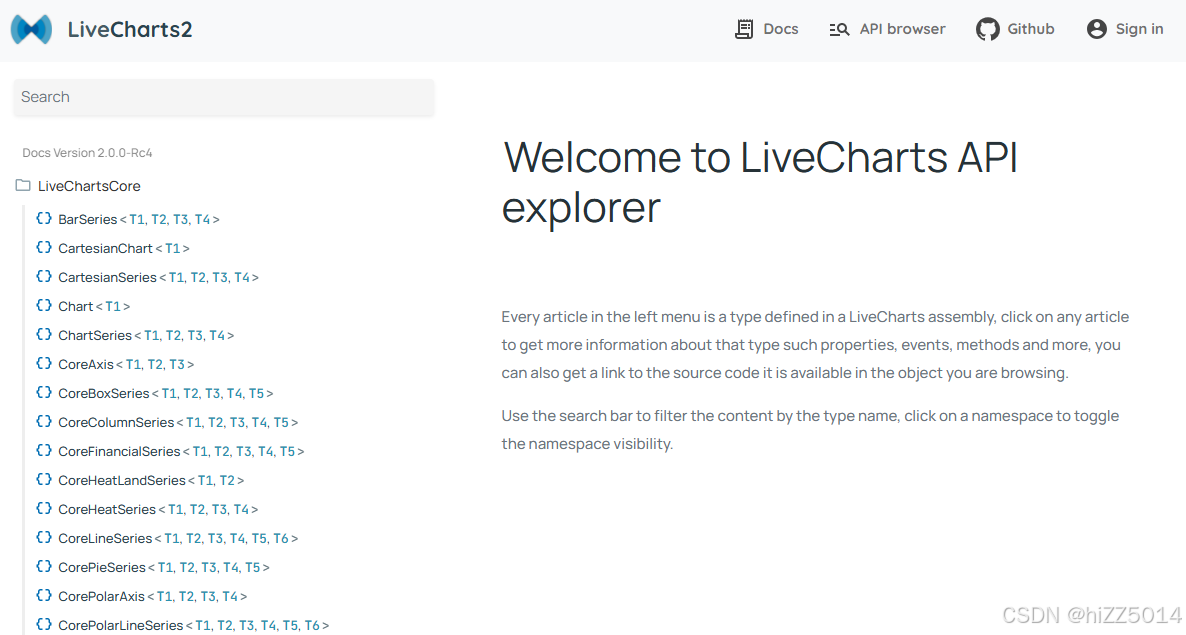Click braces icon next to CorePolarLineSeries
The width and height of the screenshot is (1186, 635).
44,624
